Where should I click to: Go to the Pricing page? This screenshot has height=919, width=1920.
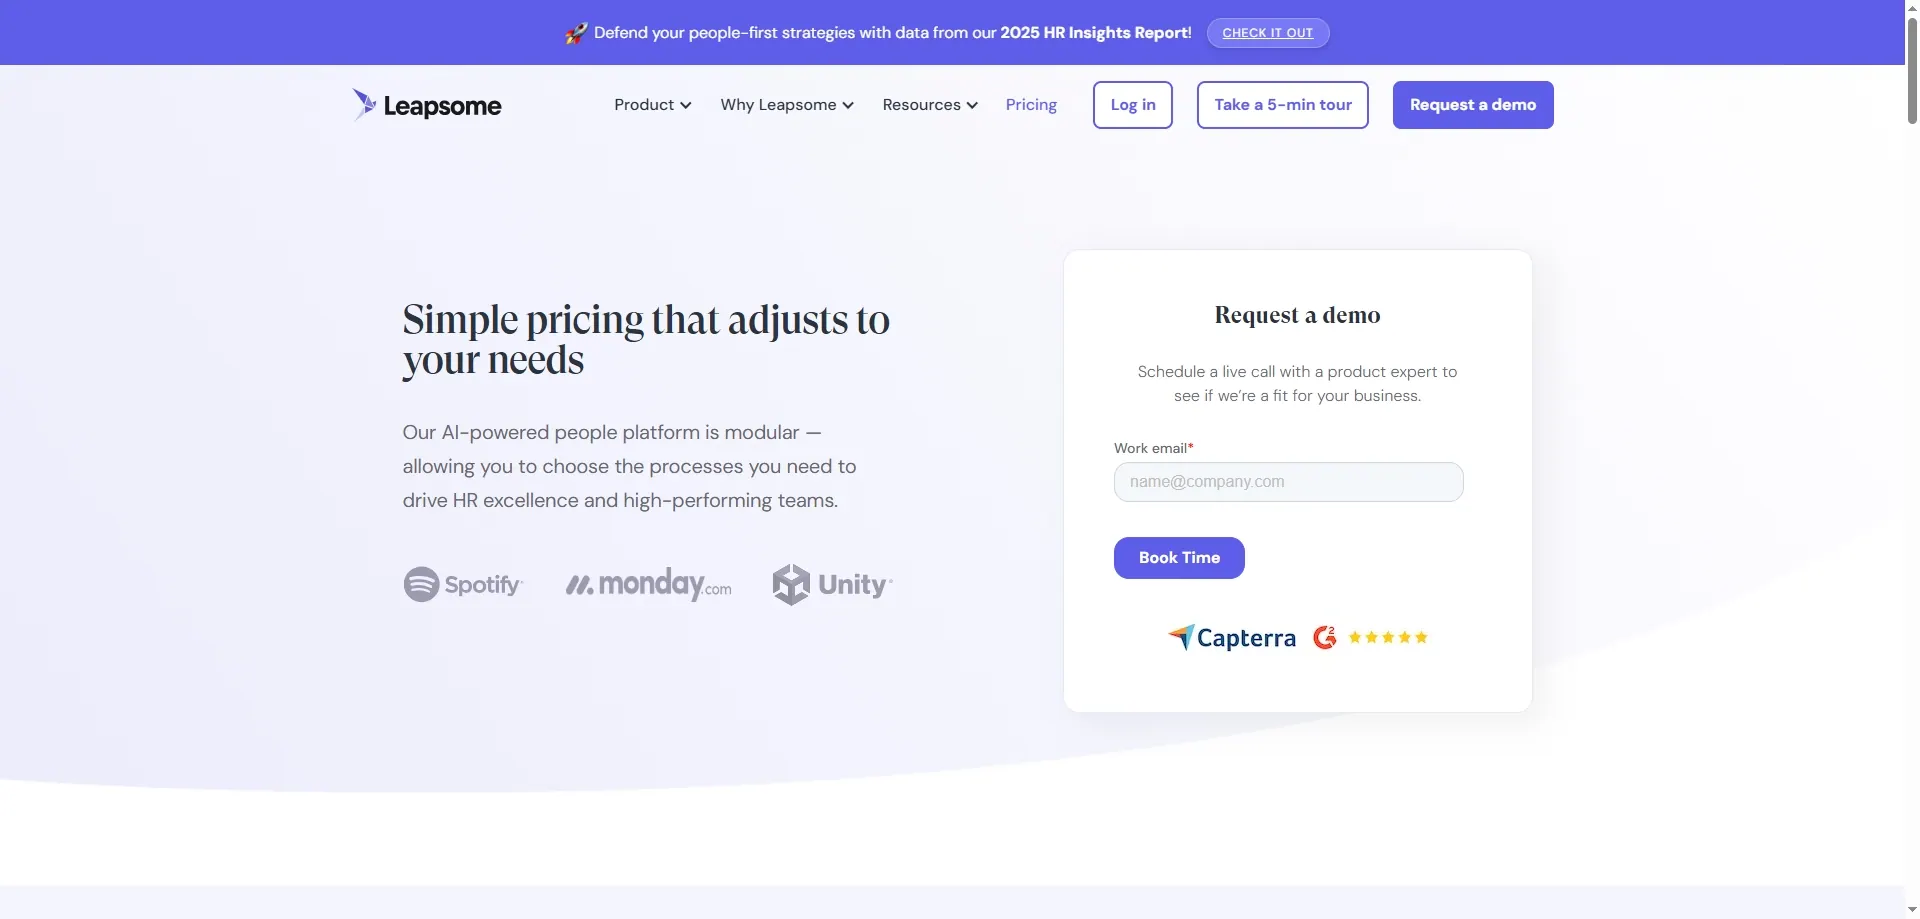click(x=1031, y=105)
